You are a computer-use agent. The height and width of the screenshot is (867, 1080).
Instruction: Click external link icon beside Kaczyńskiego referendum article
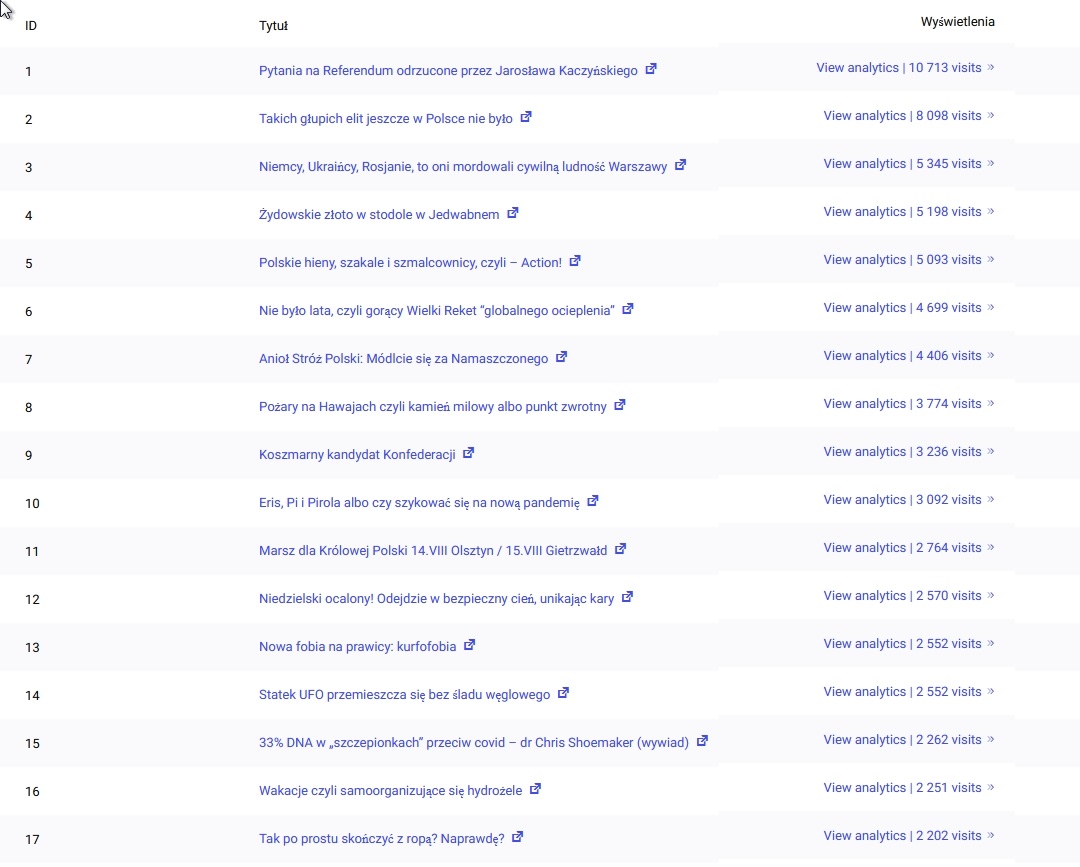tap(651, 69)
